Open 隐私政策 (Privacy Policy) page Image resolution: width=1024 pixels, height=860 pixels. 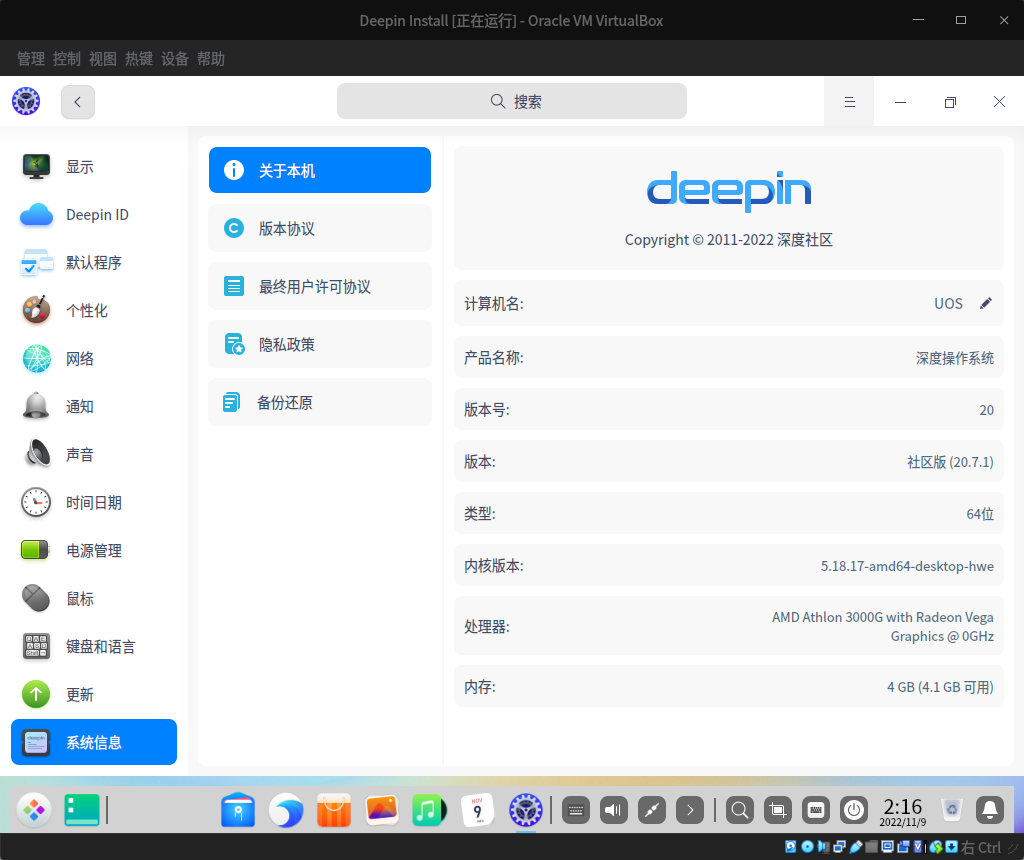pos(320,344)
